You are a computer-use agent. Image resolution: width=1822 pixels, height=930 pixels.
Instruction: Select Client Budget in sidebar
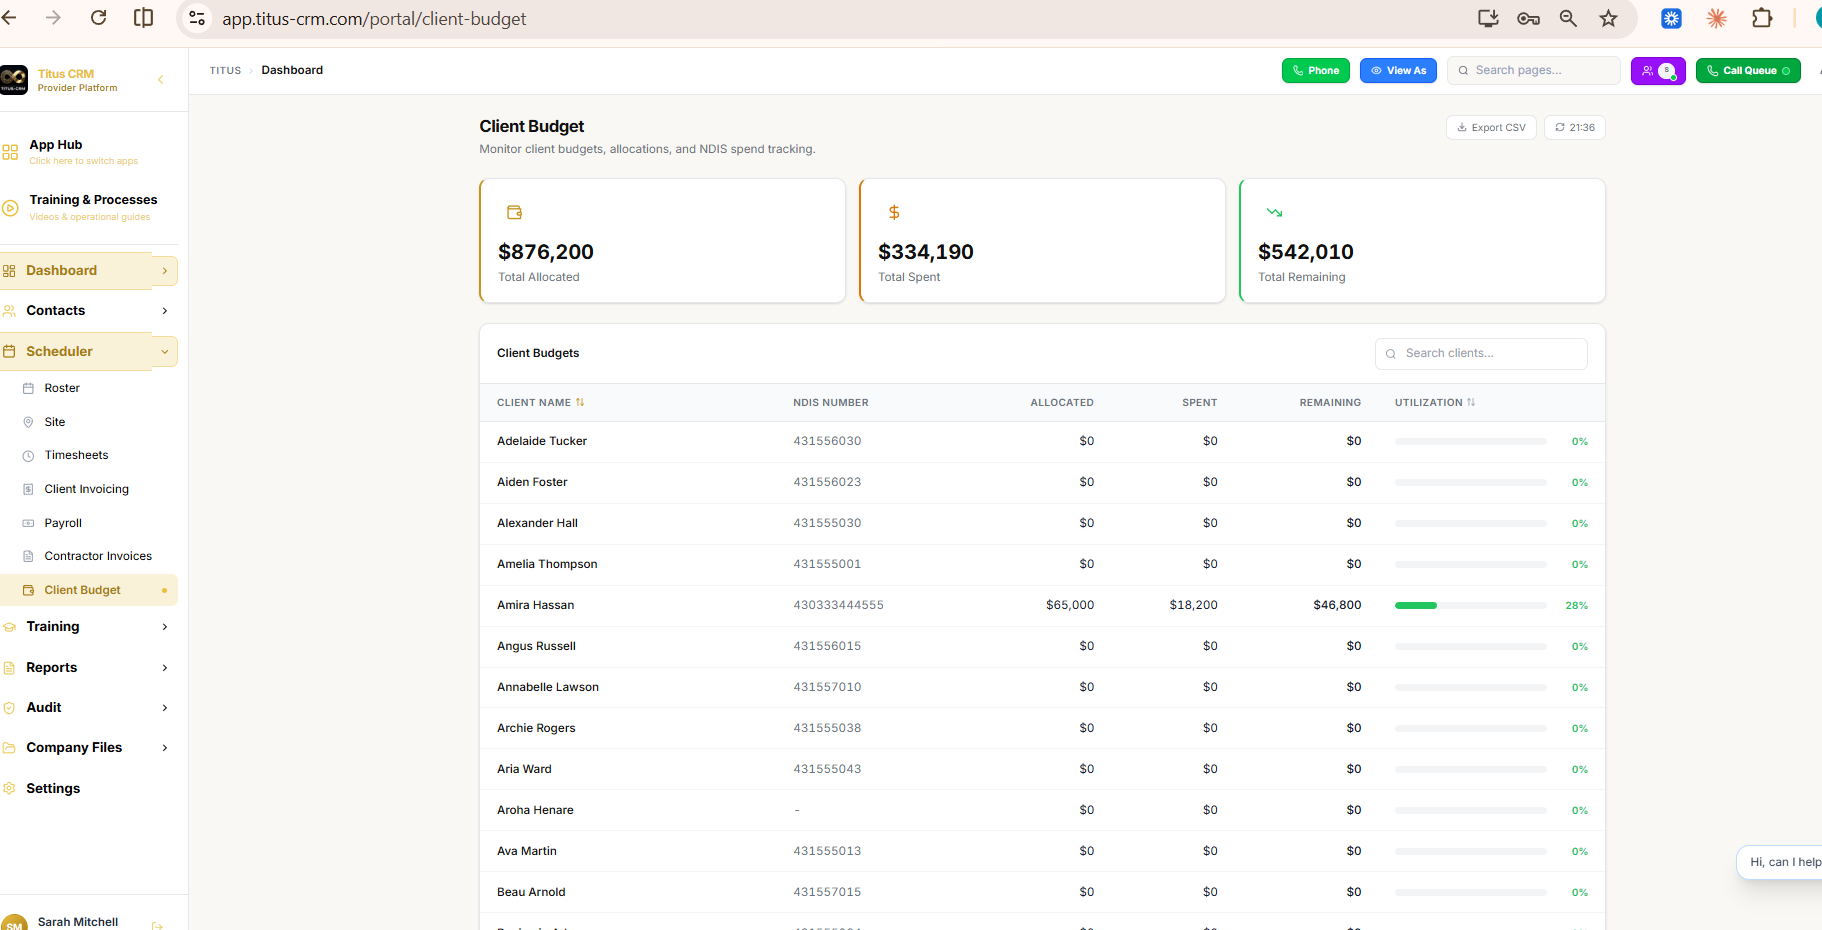click(89, 590)
